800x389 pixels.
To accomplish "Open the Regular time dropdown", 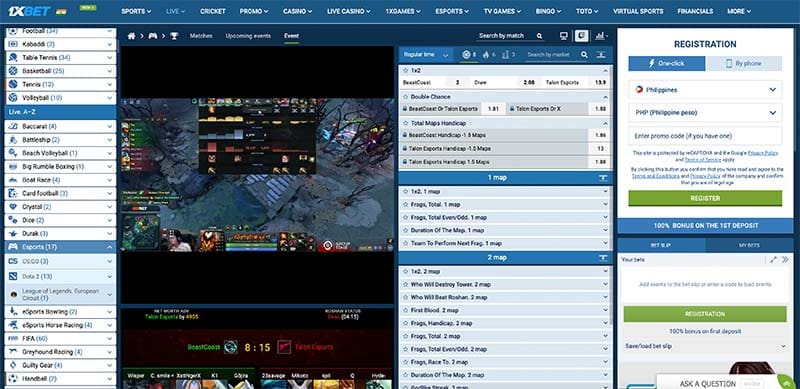I will tap(426, 55).
